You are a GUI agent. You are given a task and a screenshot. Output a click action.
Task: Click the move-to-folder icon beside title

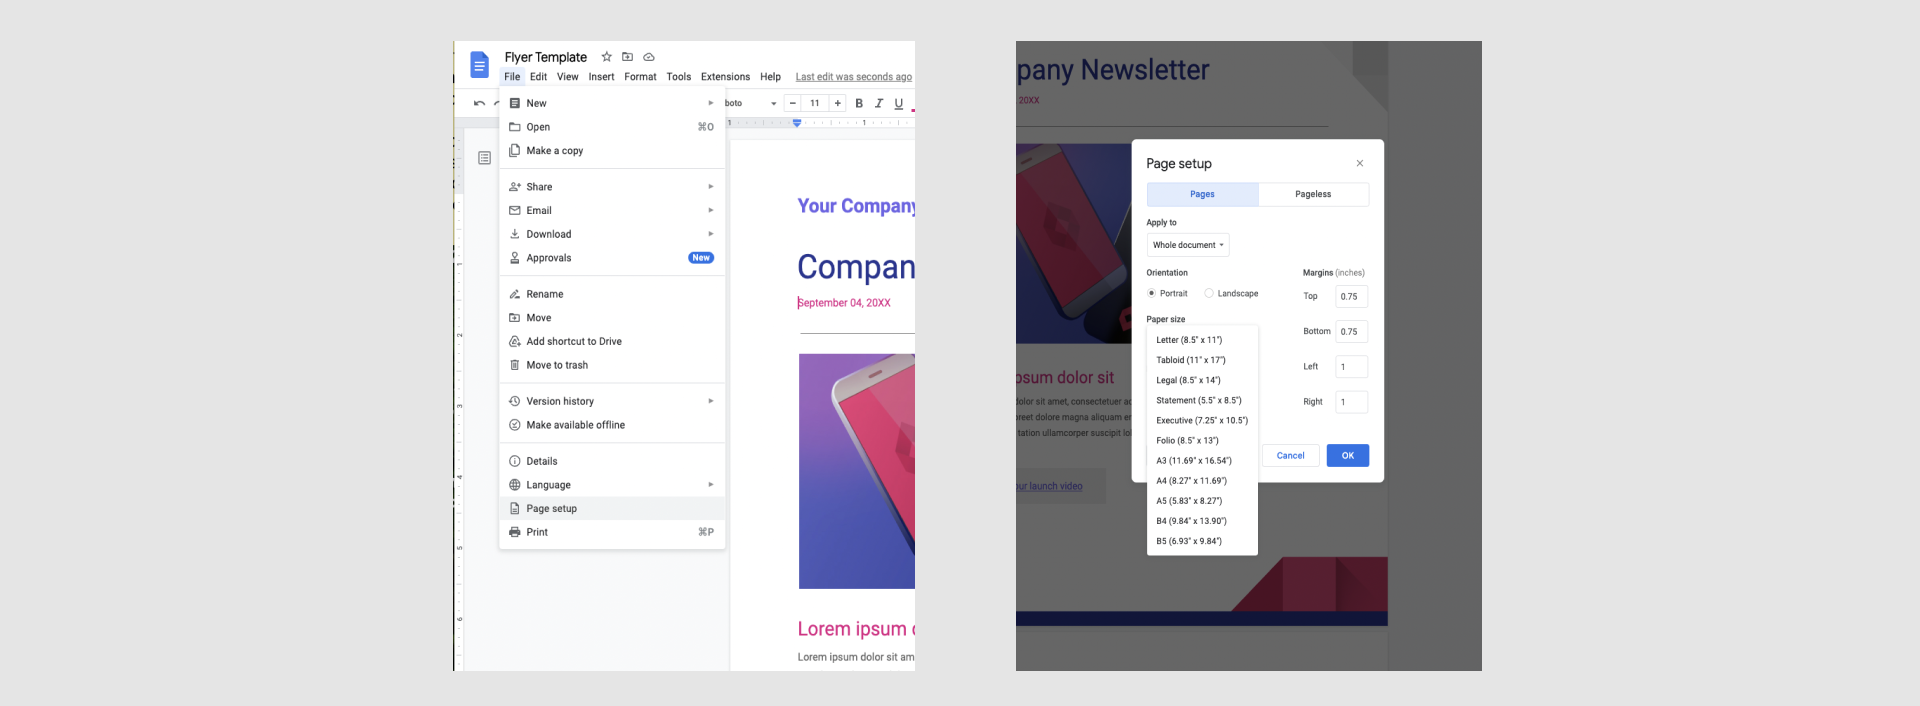[x=627, y=57]
